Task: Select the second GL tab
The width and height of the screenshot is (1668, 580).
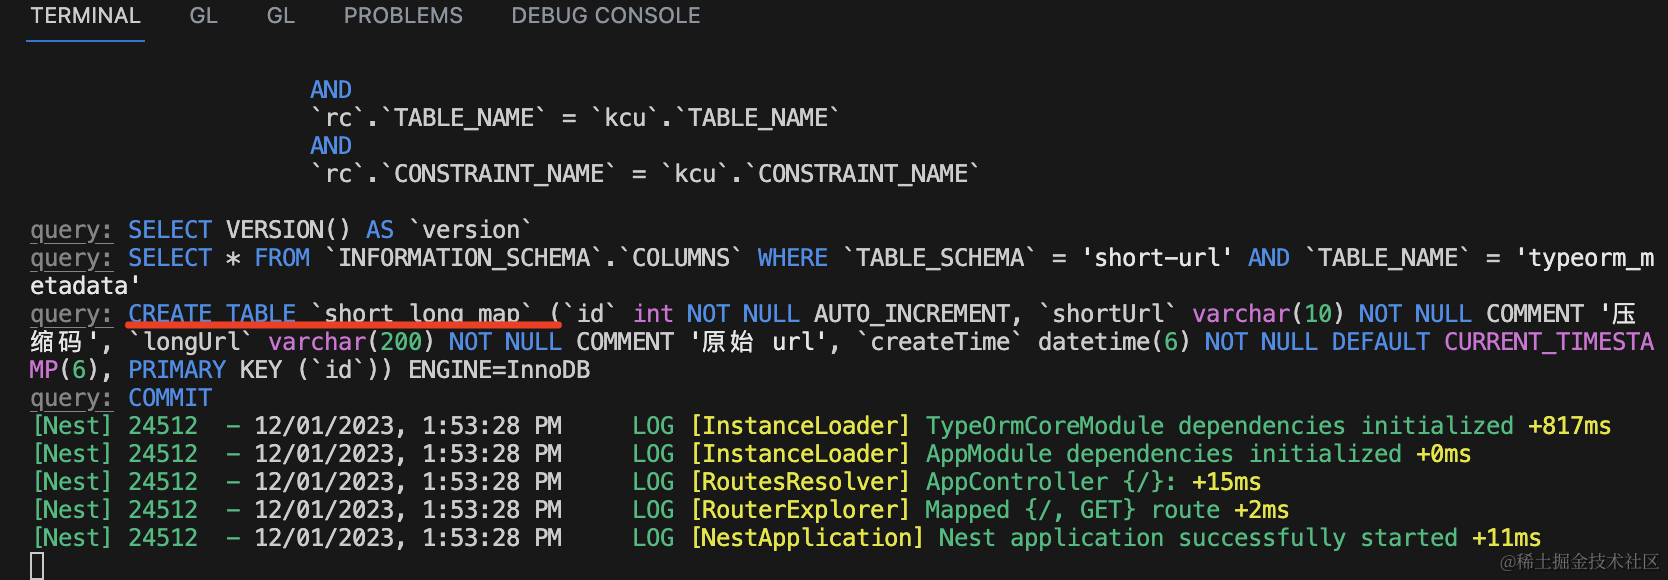Action: (280, 16)
